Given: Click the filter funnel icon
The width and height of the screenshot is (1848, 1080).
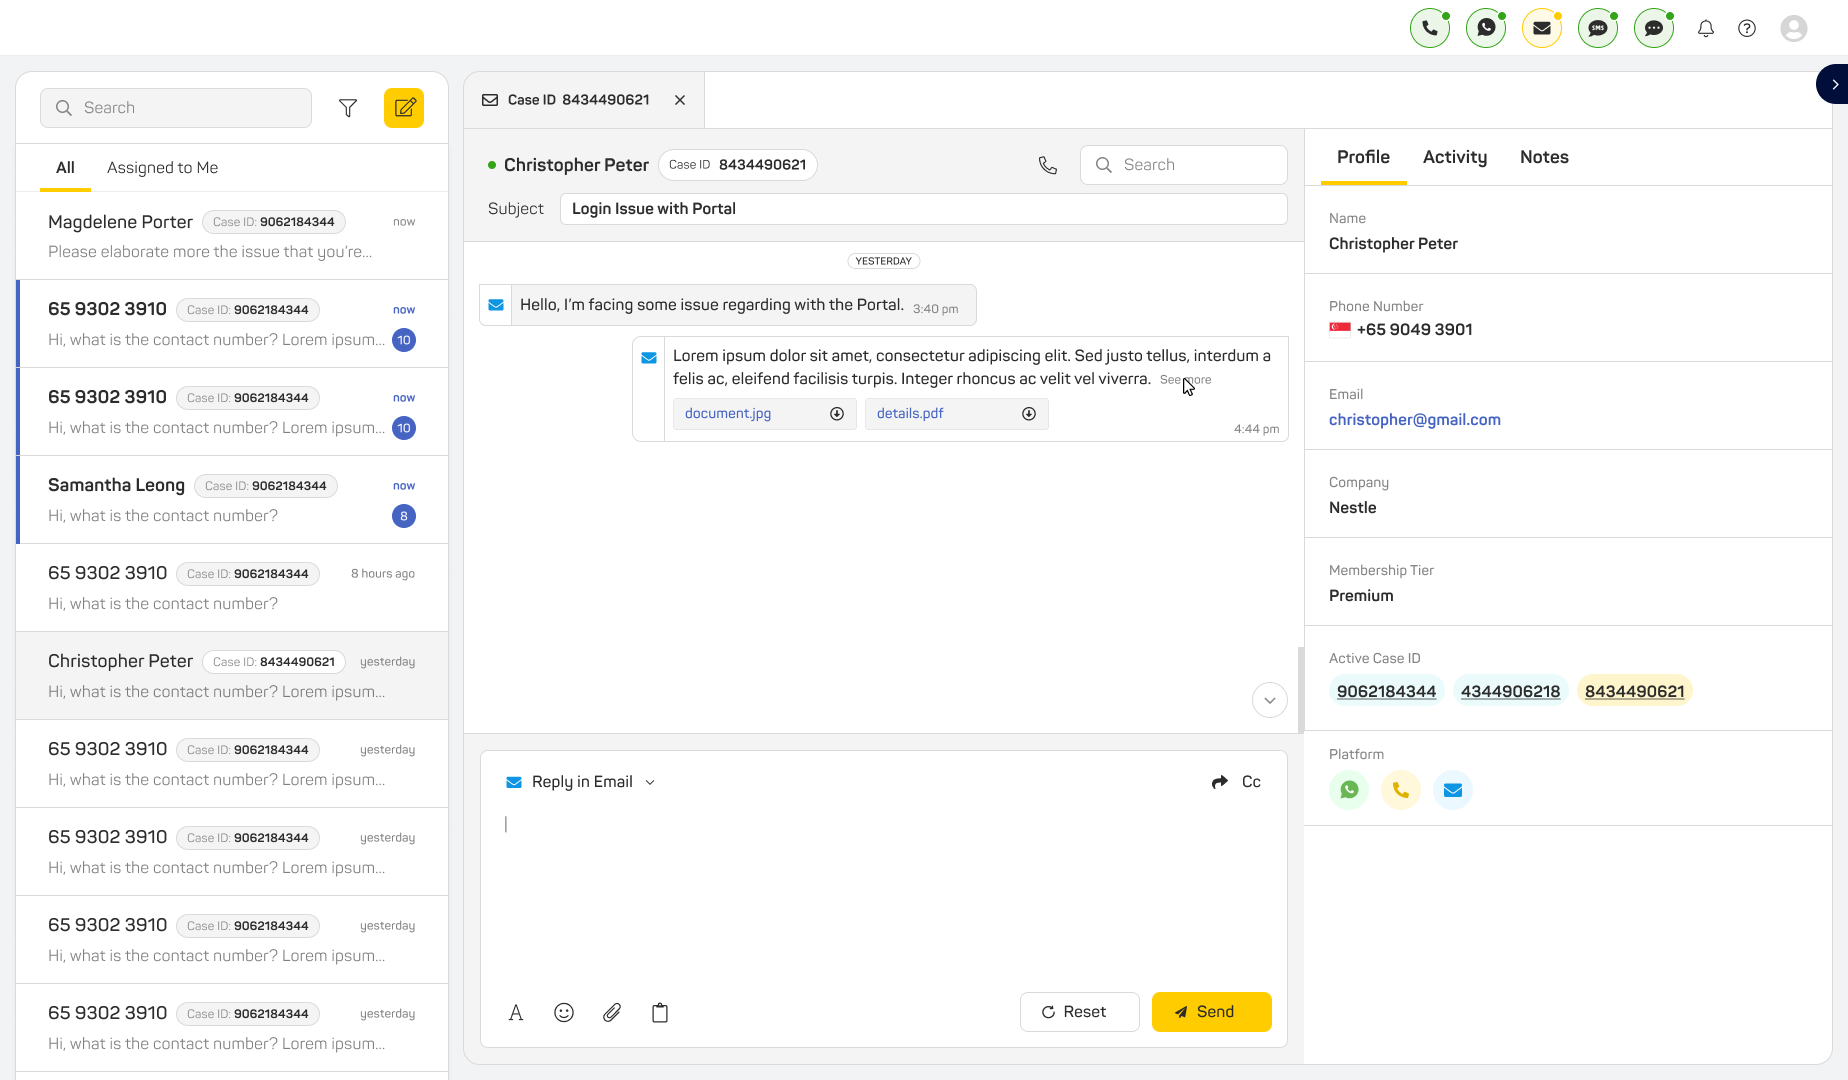Looking at the screenshot, I should point(348,108).
